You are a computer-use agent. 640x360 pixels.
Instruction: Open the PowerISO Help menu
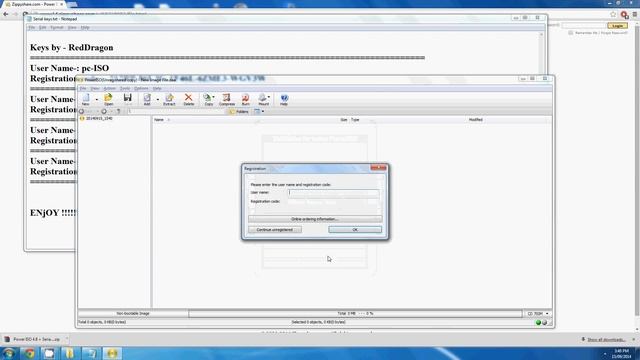click(x=157, y=89)
